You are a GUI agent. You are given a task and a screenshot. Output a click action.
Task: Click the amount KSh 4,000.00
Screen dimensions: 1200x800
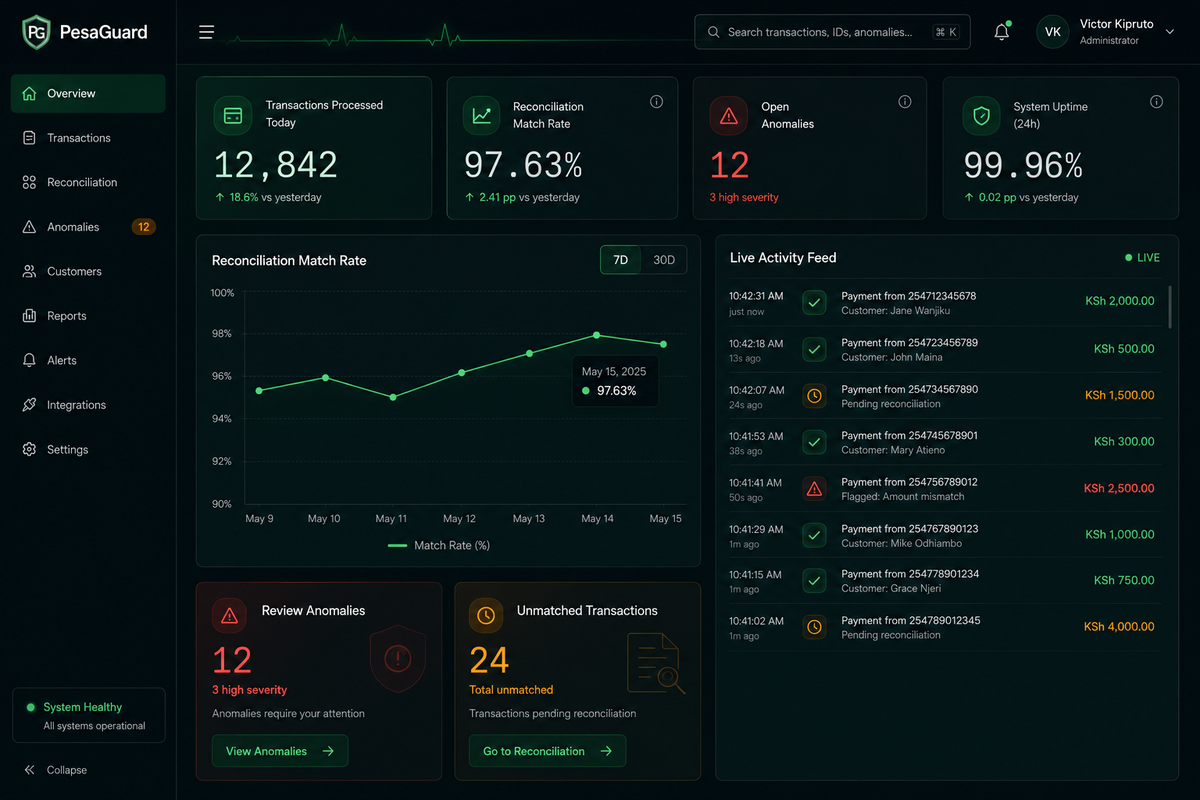coord(1119,627)
